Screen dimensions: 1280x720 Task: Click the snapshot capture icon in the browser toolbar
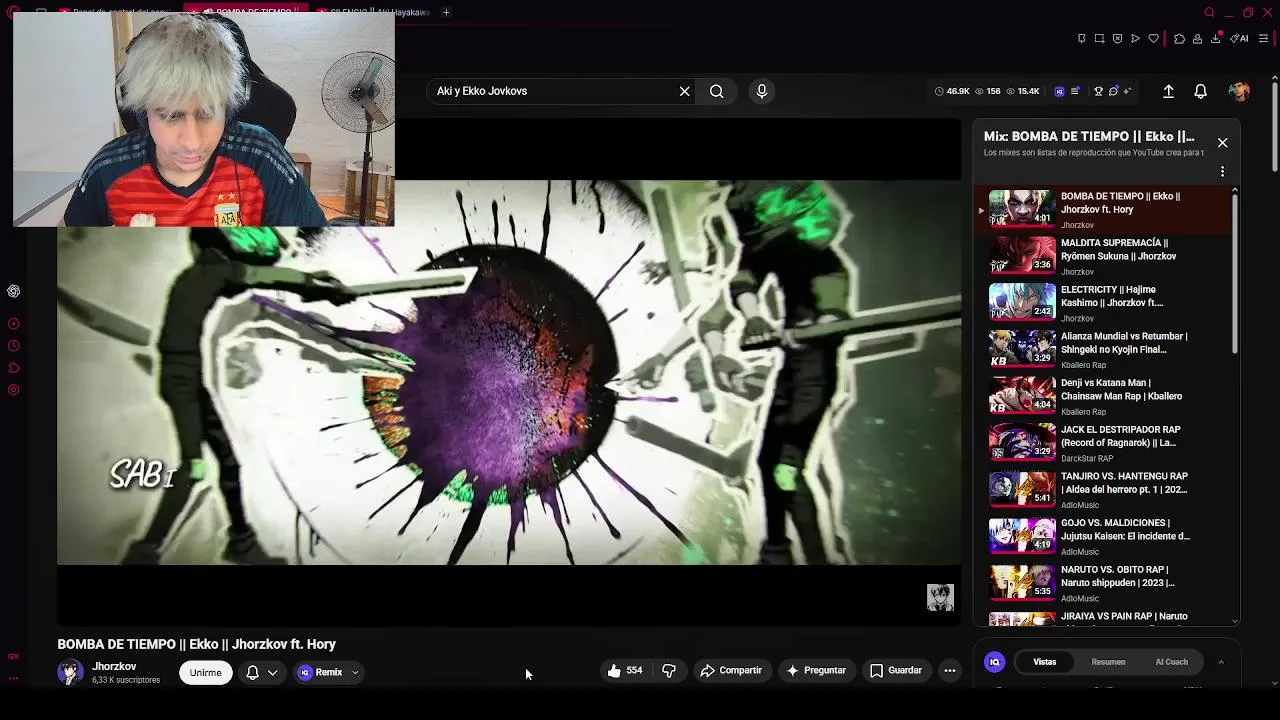tap(1099, 39)
